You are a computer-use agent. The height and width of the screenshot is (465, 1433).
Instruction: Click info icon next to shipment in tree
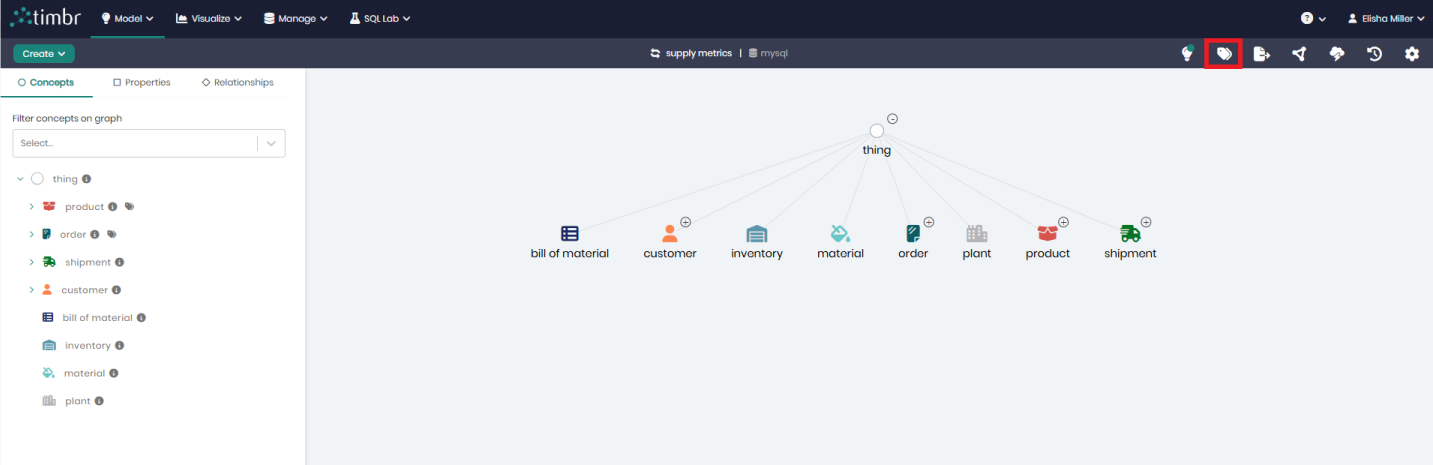point(119,262)
